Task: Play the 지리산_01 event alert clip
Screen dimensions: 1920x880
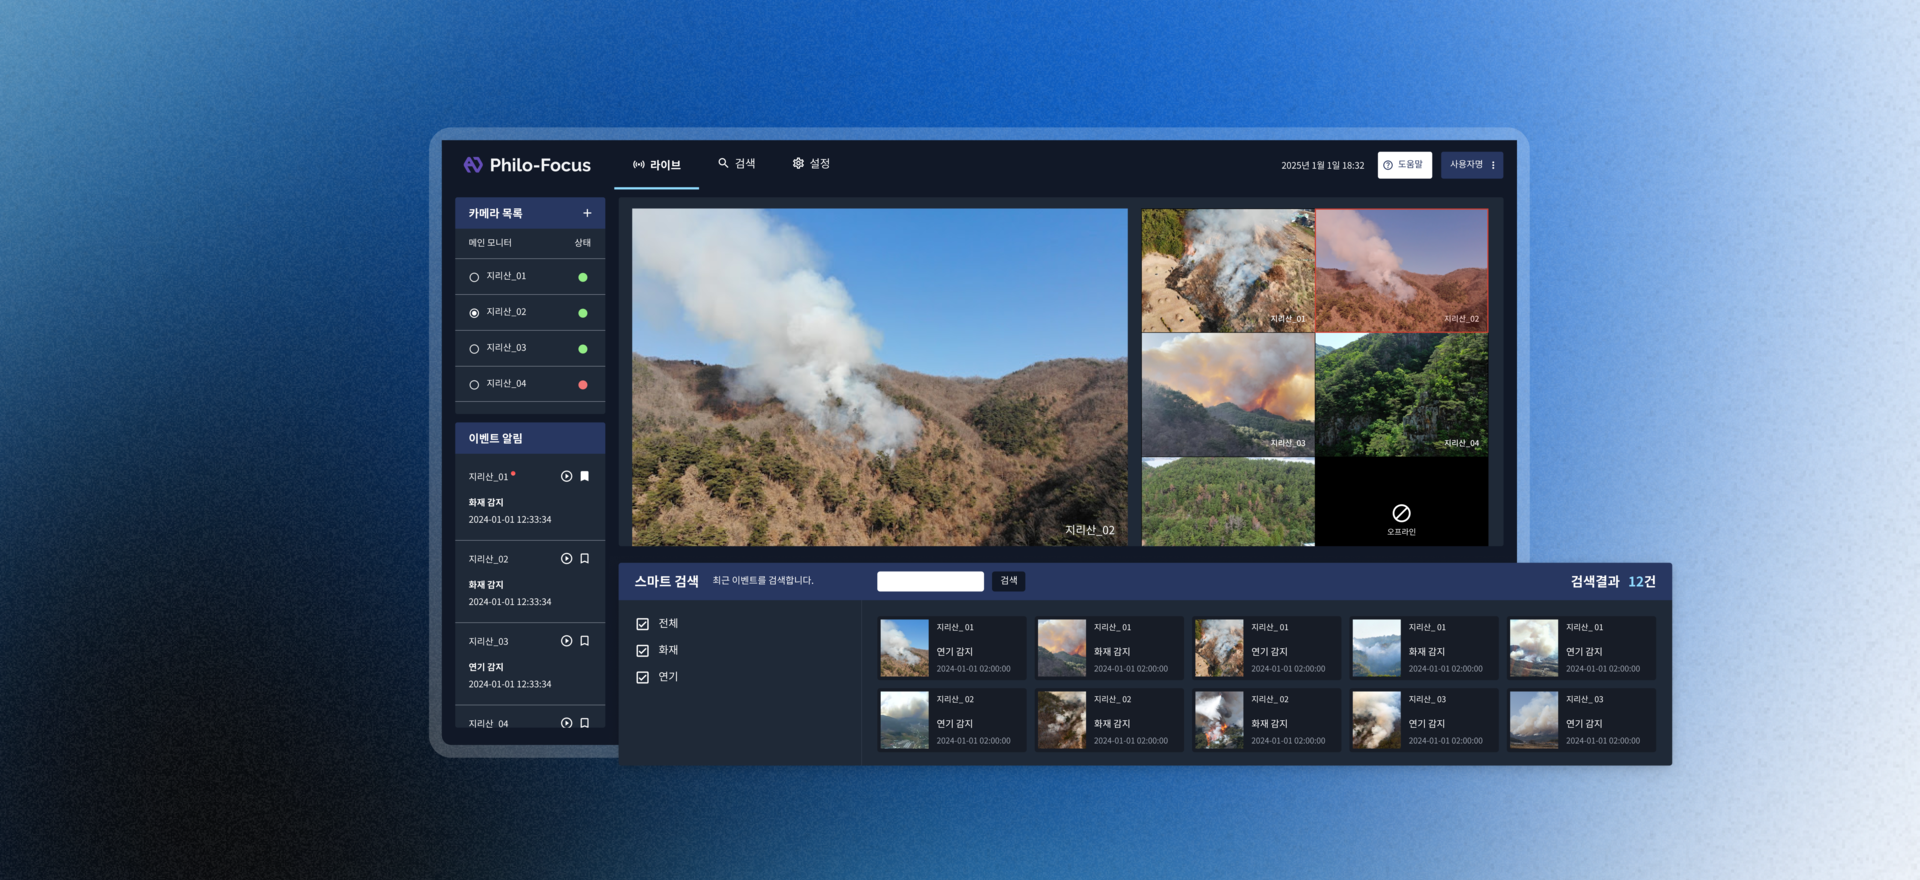Action: pyautogui.click(x=567, y=476)
